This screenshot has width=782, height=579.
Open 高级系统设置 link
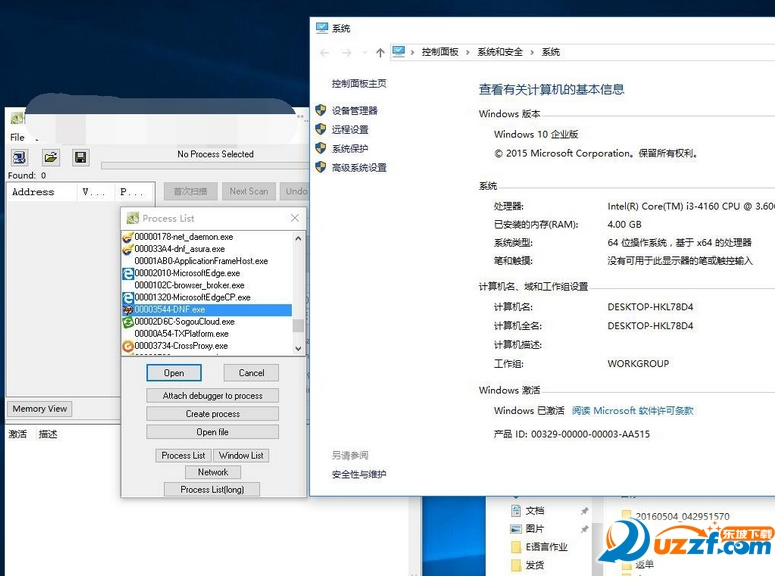pos(359,168)
